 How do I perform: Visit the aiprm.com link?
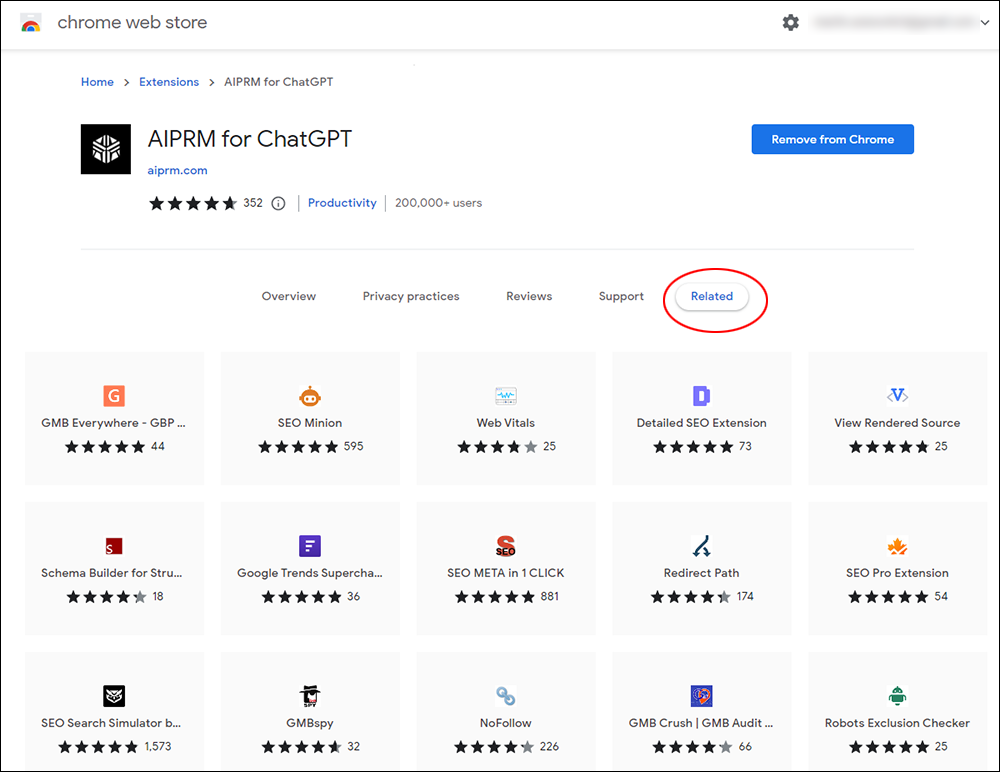point(177,170)
